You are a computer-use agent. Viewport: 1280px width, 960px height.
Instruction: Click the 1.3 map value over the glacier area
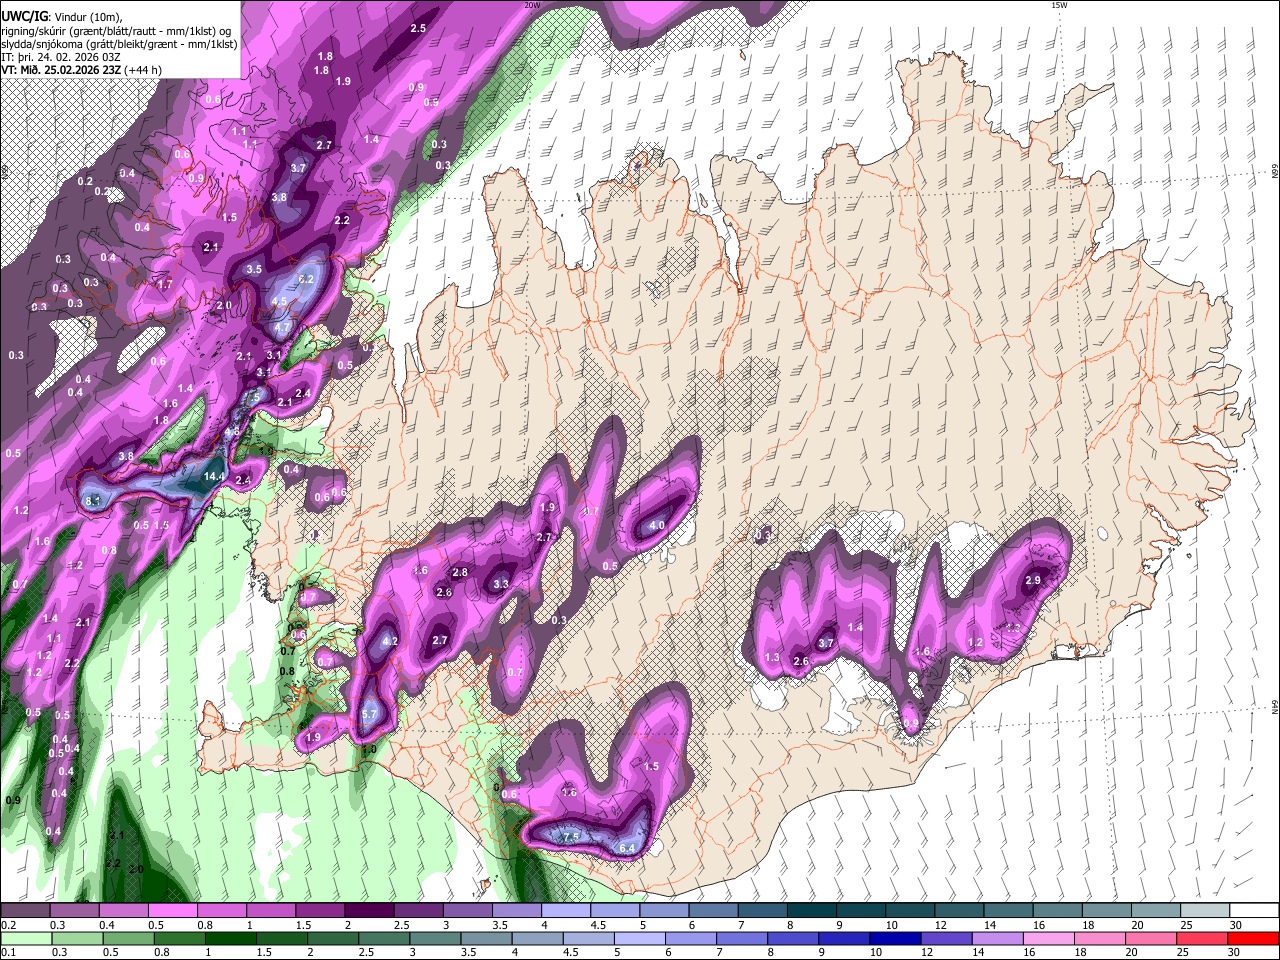pos(772,658)
